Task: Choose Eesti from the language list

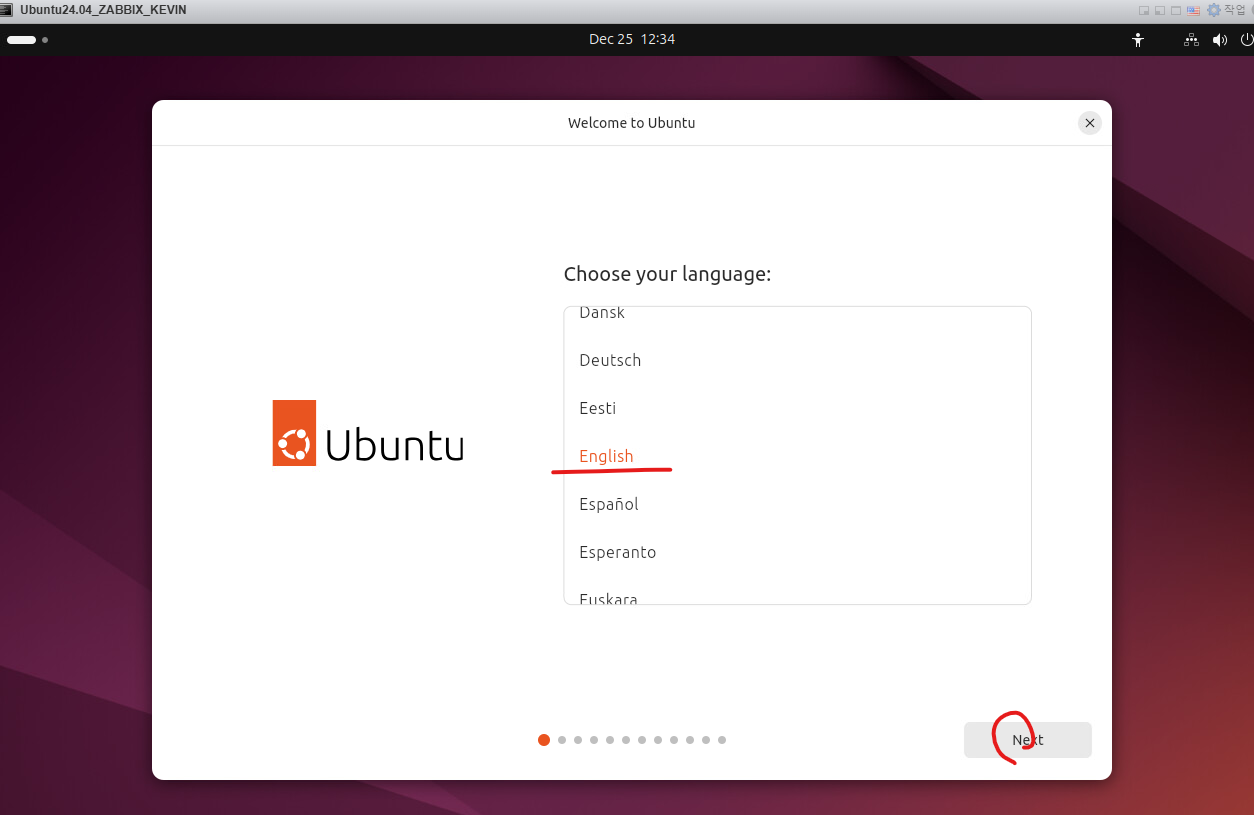Action: (797, 408)
